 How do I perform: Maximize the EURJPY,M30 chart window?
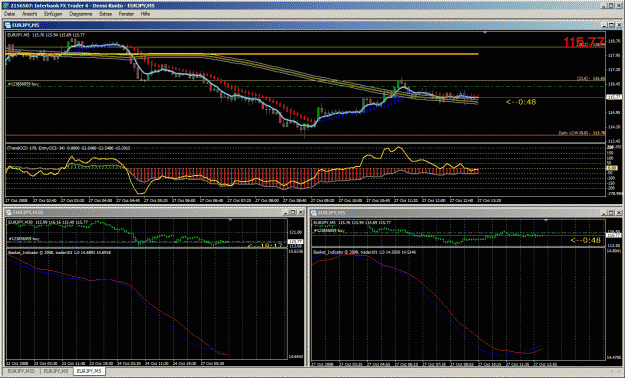point(293,213)
